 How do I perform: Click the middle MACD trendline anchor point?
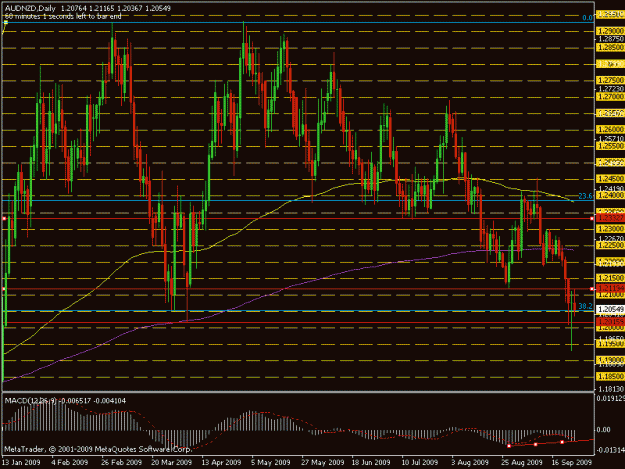535,444
